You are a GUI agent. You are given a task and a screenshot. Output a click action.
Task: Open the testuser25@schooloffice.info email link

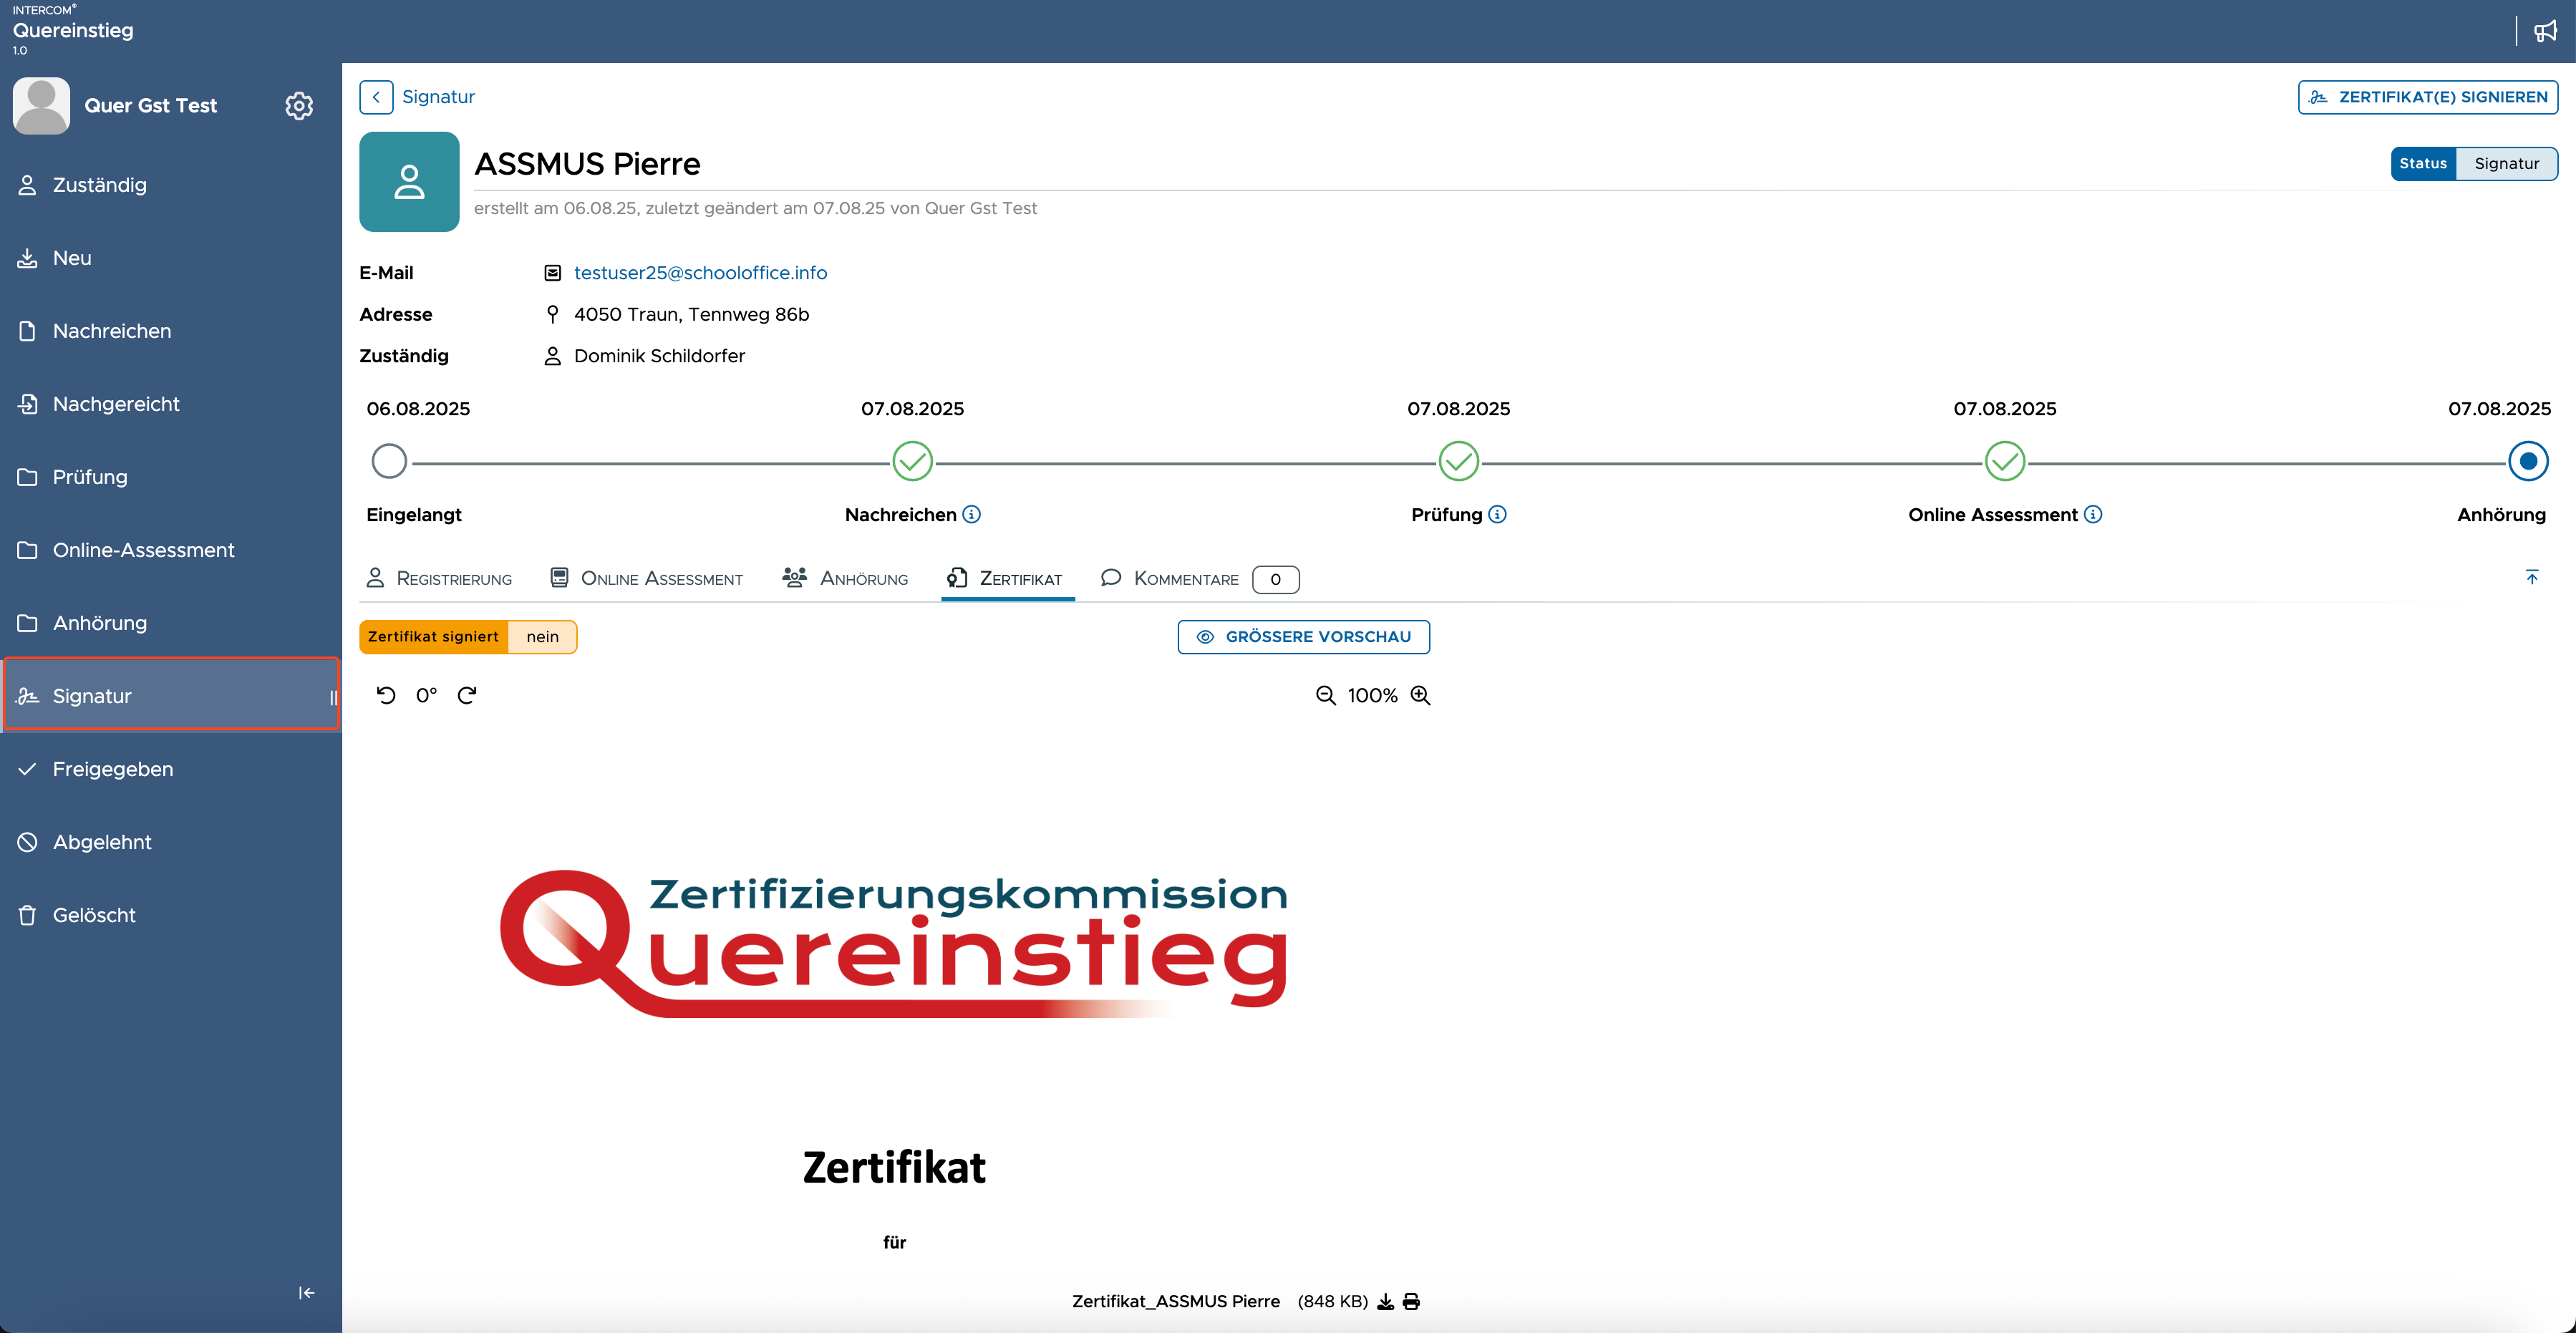tap(700, 273)
